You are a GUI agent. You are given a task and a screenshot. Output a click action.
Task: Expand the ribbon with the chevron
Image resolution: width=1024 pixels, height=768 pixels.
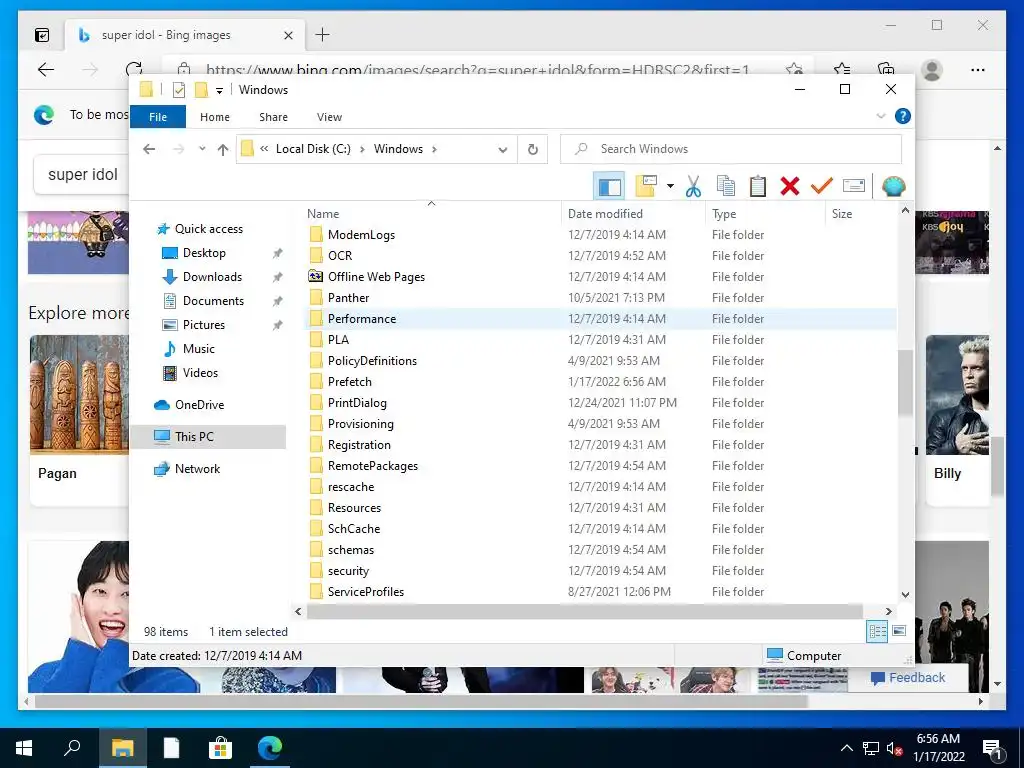click(880, 116)
